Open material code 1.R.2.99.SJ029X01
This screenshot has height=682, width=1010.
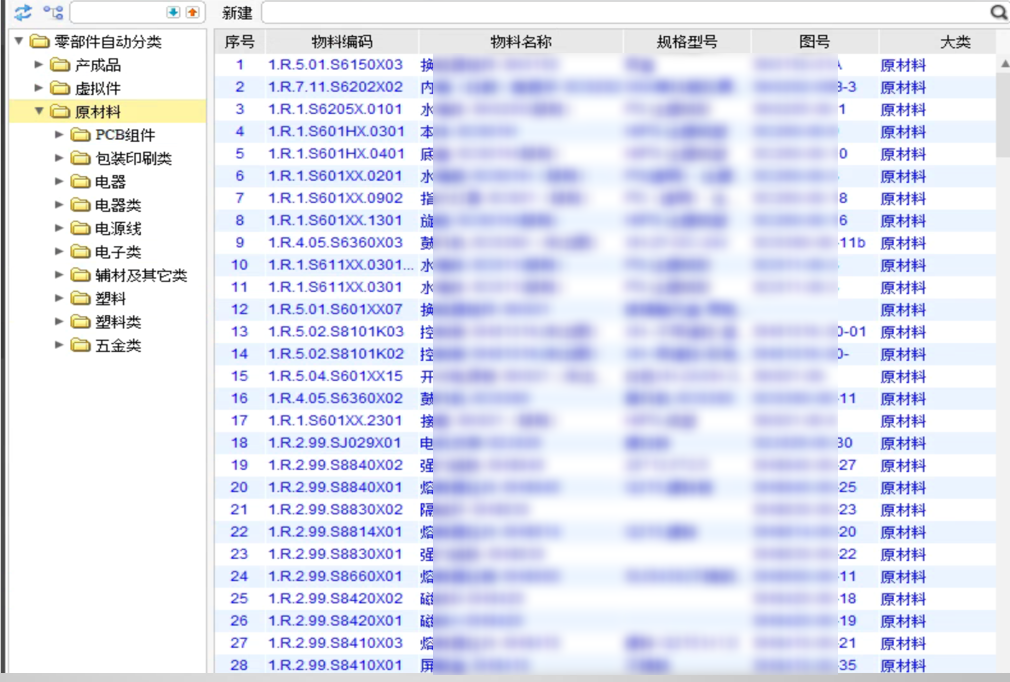[334, 442]
